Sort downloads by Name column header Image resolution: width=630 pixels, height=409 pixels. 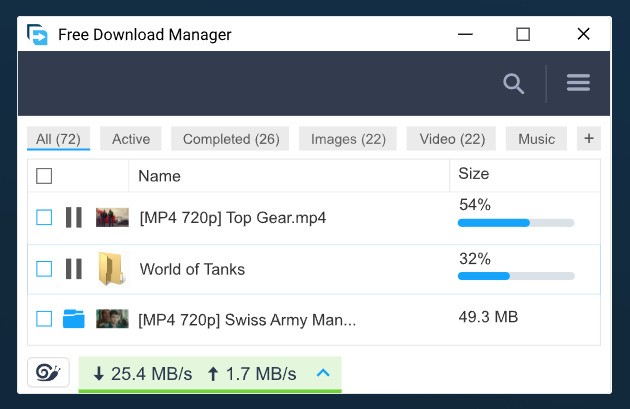[x=159, y=176]
